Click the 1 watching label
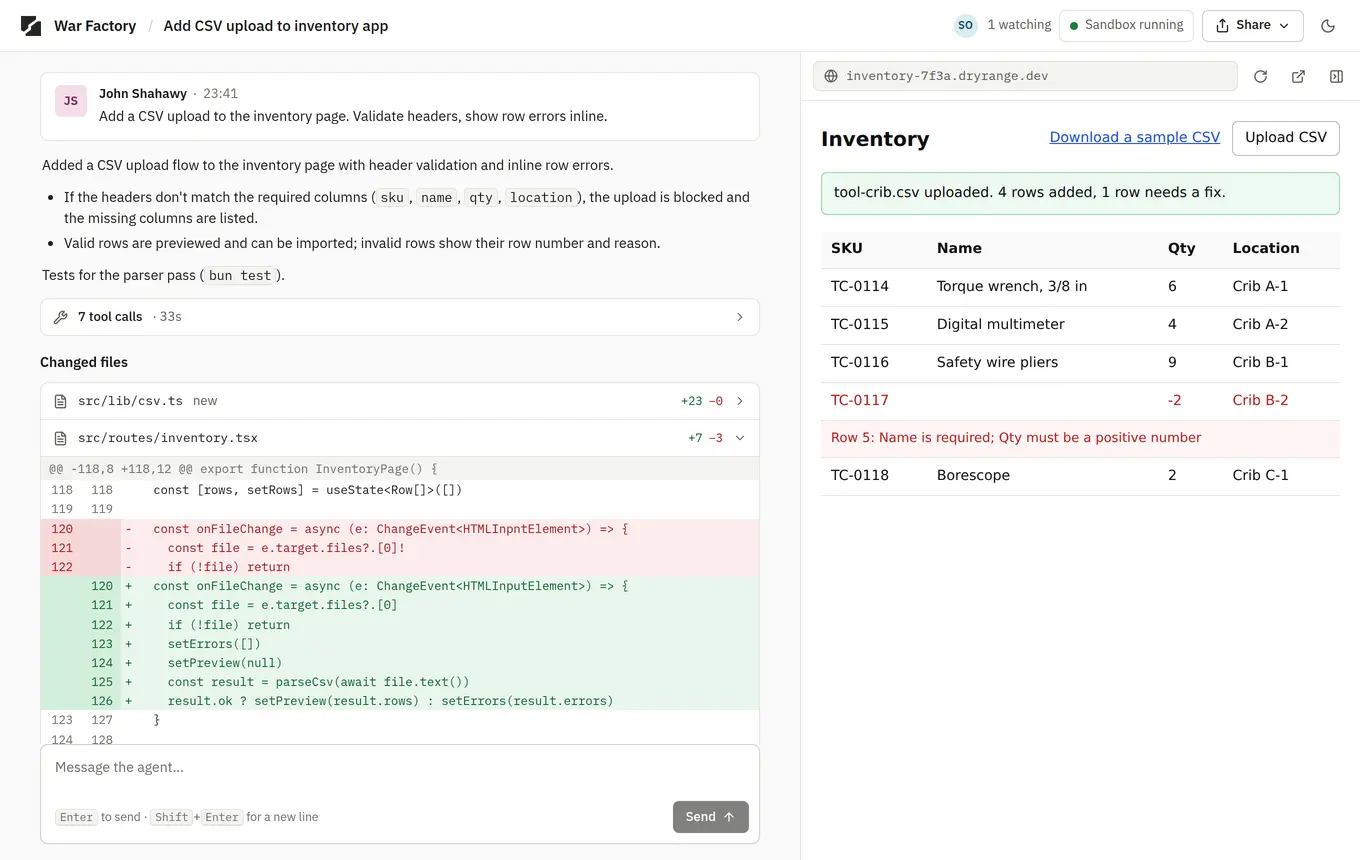1360x860 pixels. coord(1019,25)
